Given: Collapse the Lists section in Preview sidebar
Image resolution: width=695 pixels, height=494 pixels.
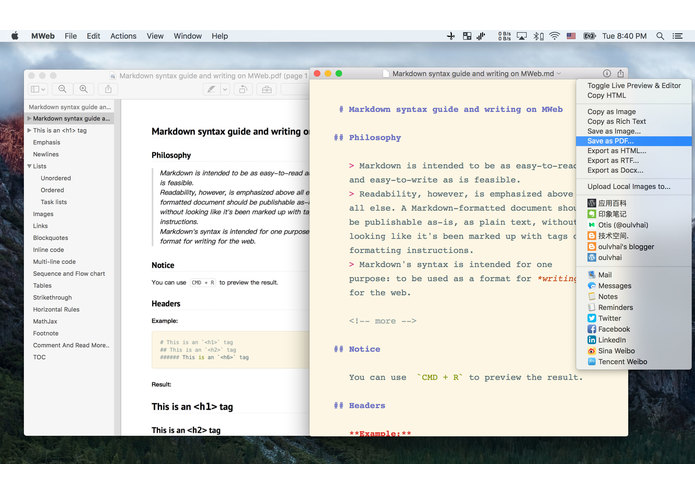Looking at the screenshot, I should tap(29, 166).
